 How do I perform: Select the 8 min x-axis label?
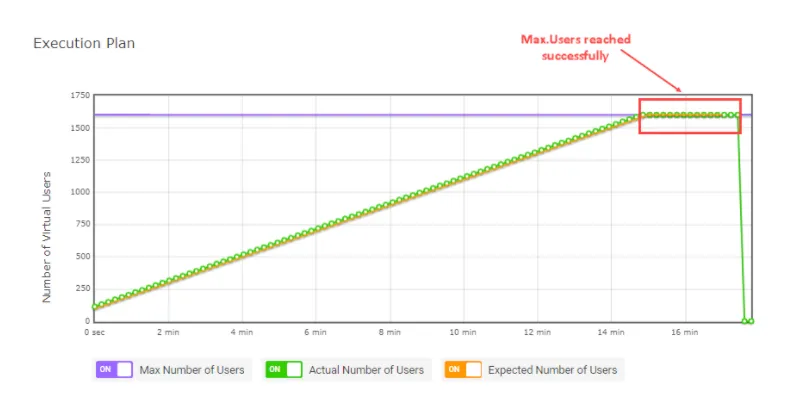tap(389, 332)
